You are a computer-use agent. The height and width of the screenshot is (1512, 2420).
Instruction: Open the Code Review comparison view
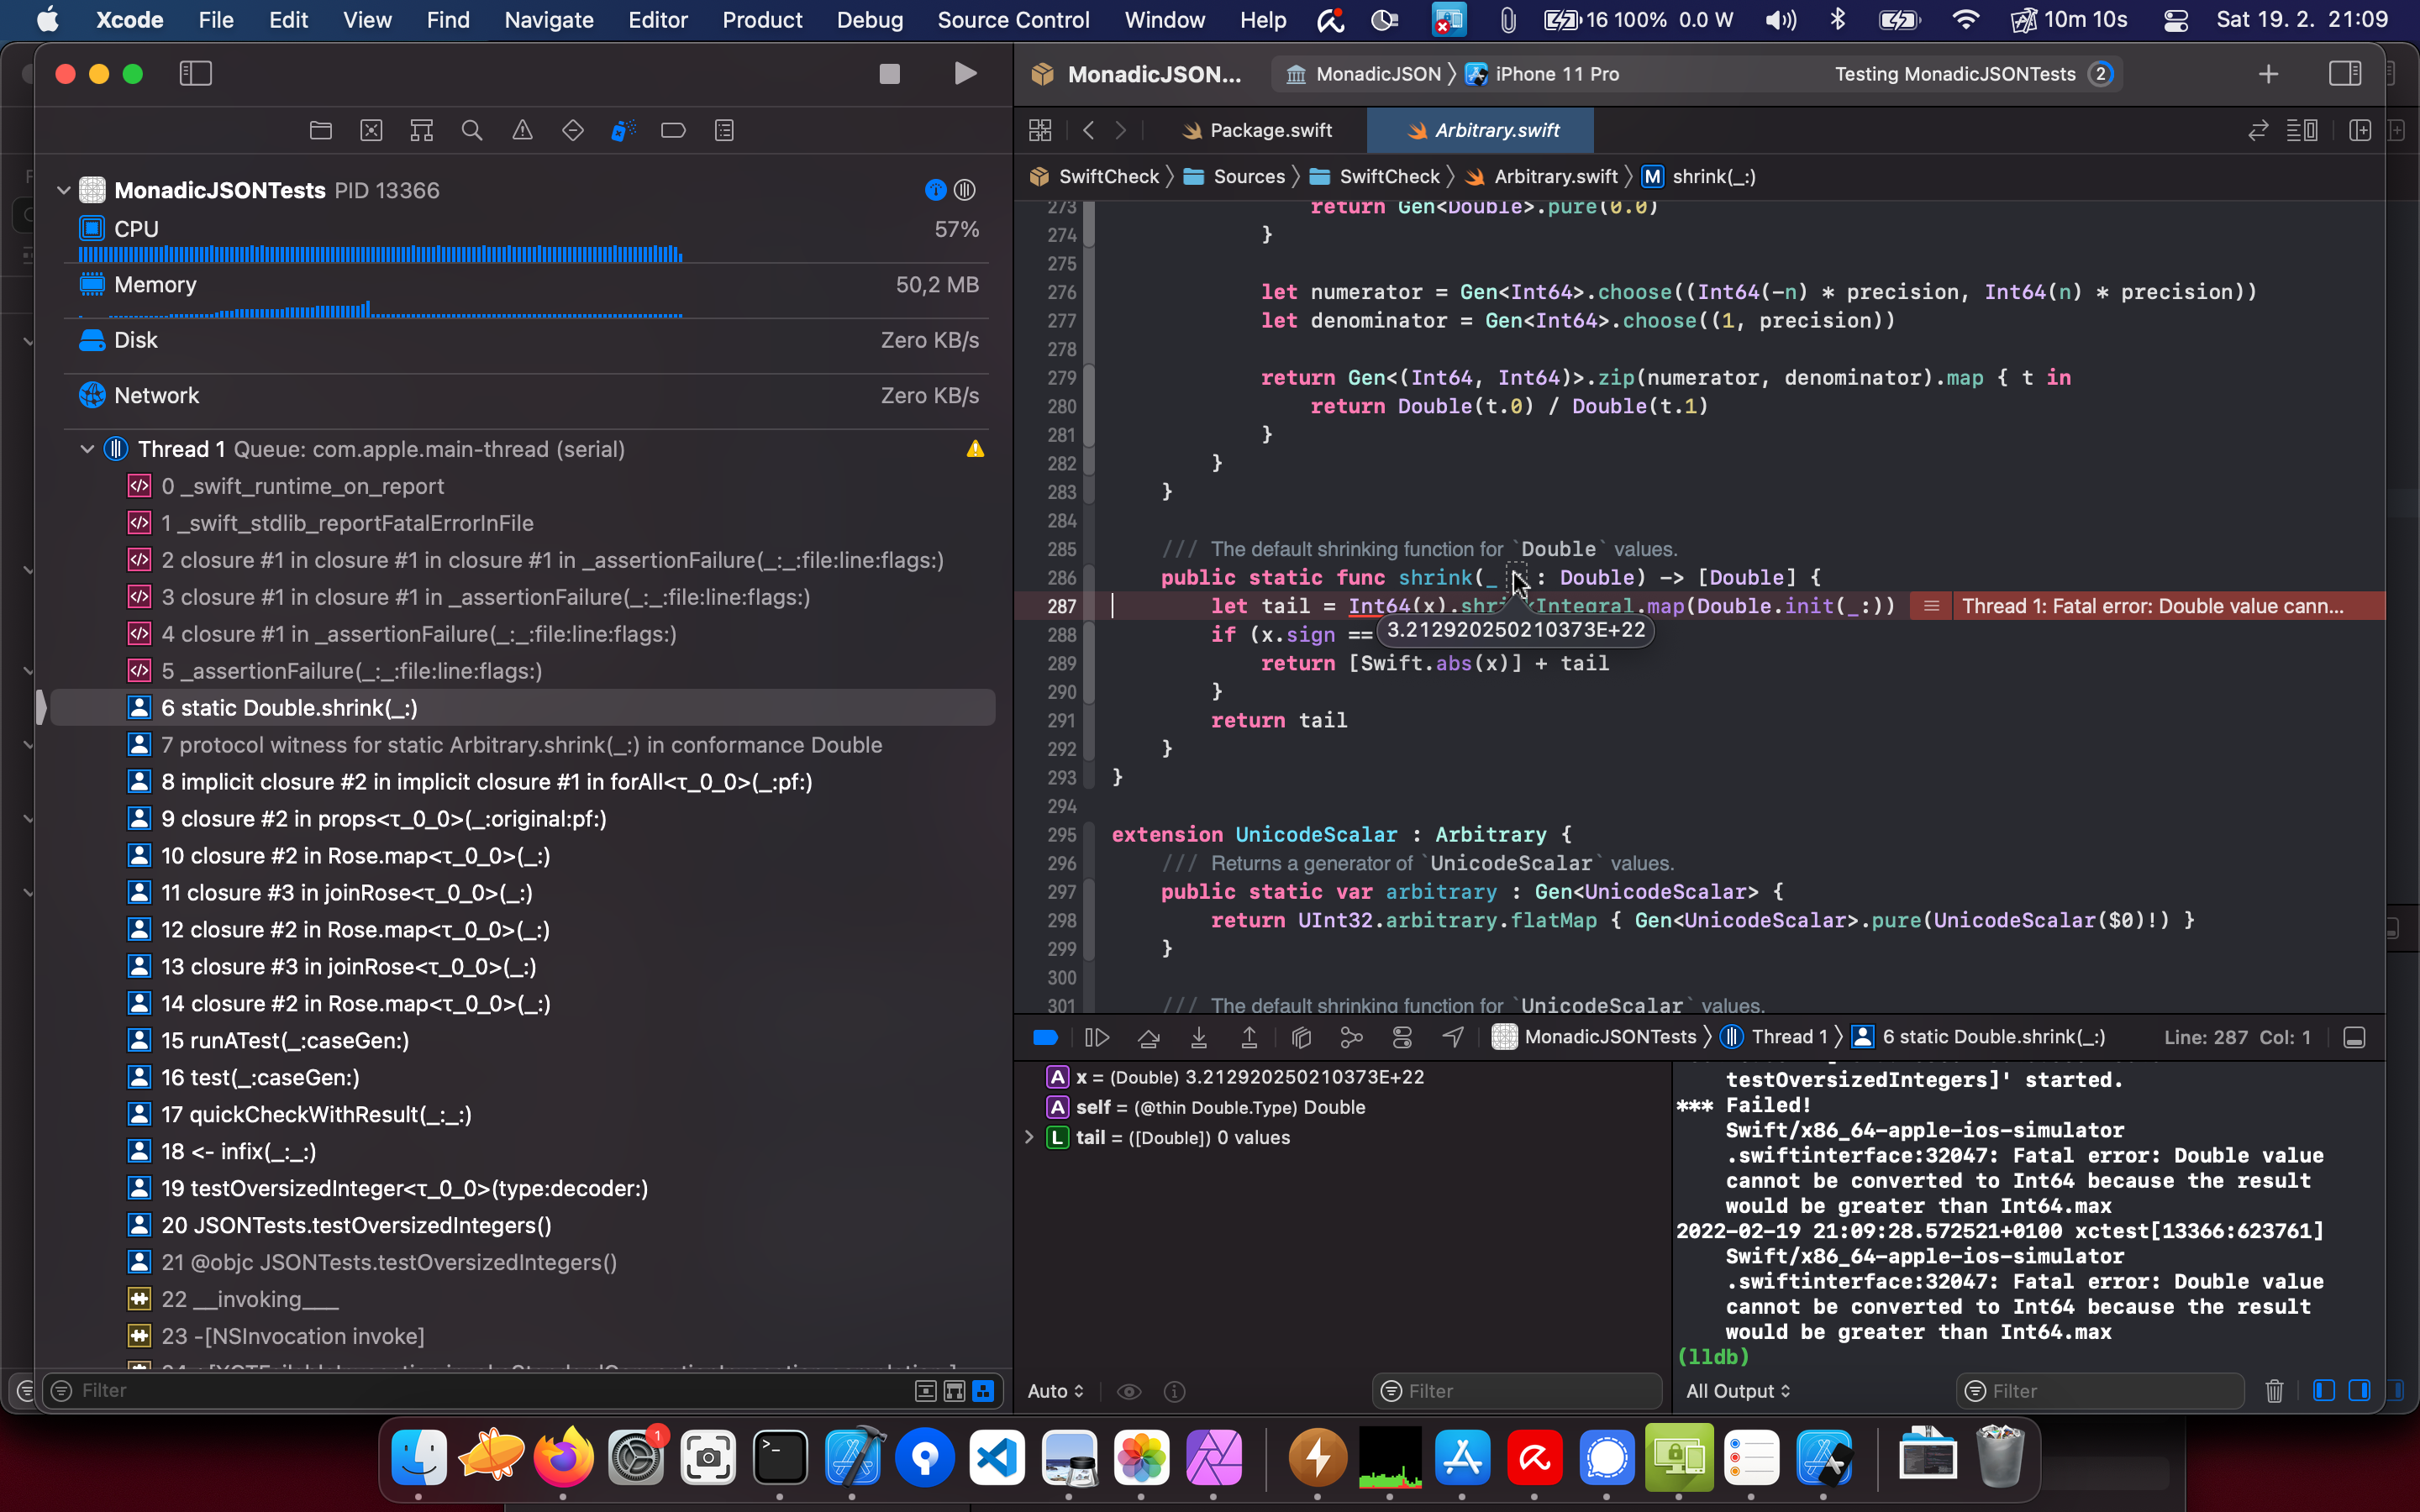click(x=2257, y=130)
